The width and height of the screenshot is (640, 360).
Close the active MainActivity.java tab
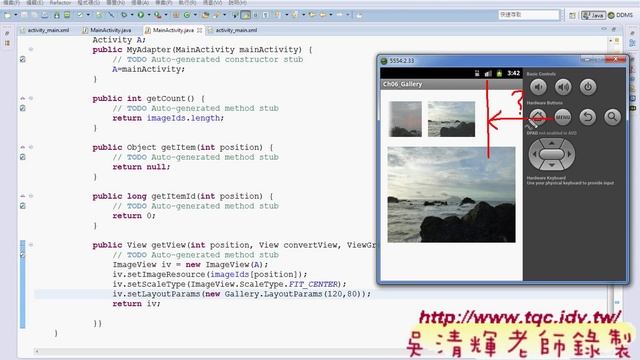click(199, 30)
